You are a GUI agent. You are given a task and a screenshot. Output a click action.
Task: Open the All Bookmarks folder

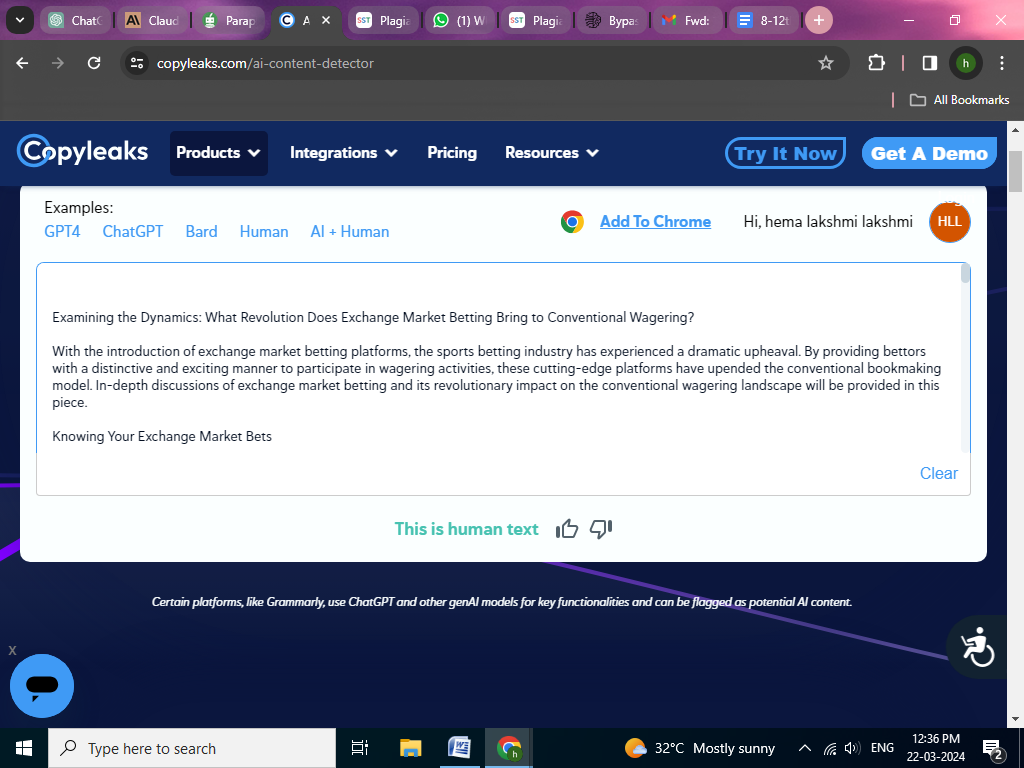tap(959, 100)
